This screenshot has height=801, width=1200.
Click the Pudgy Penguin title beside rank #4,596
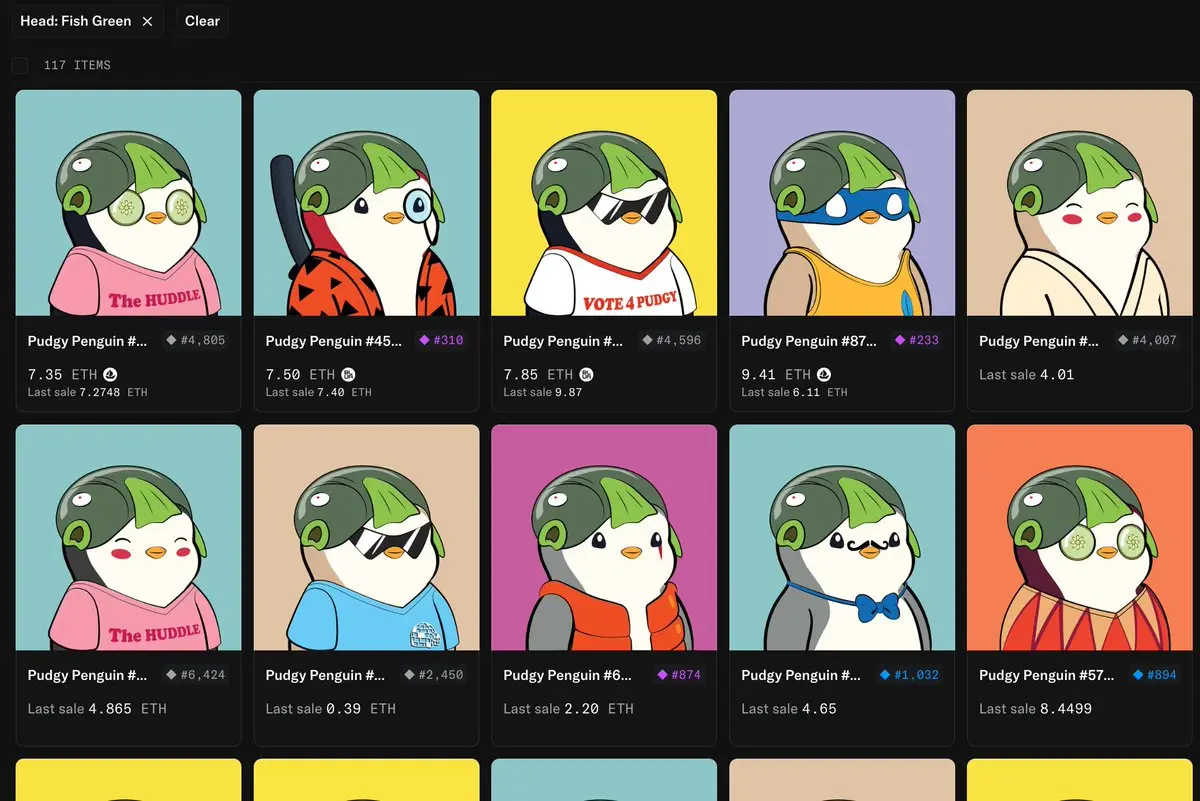tap(565, 341)
